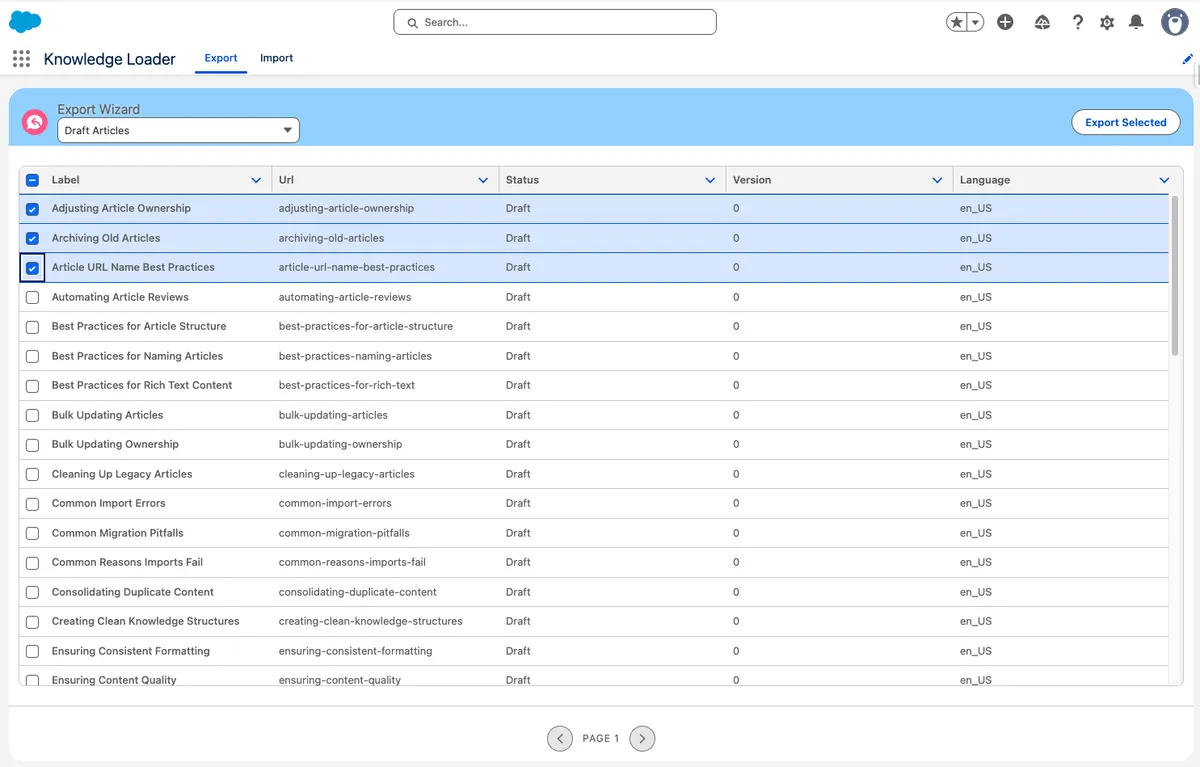Click the bulk-updating-articles url cell
The width and height of the screenshot is (1200, 767).
[x=333, y=415]
